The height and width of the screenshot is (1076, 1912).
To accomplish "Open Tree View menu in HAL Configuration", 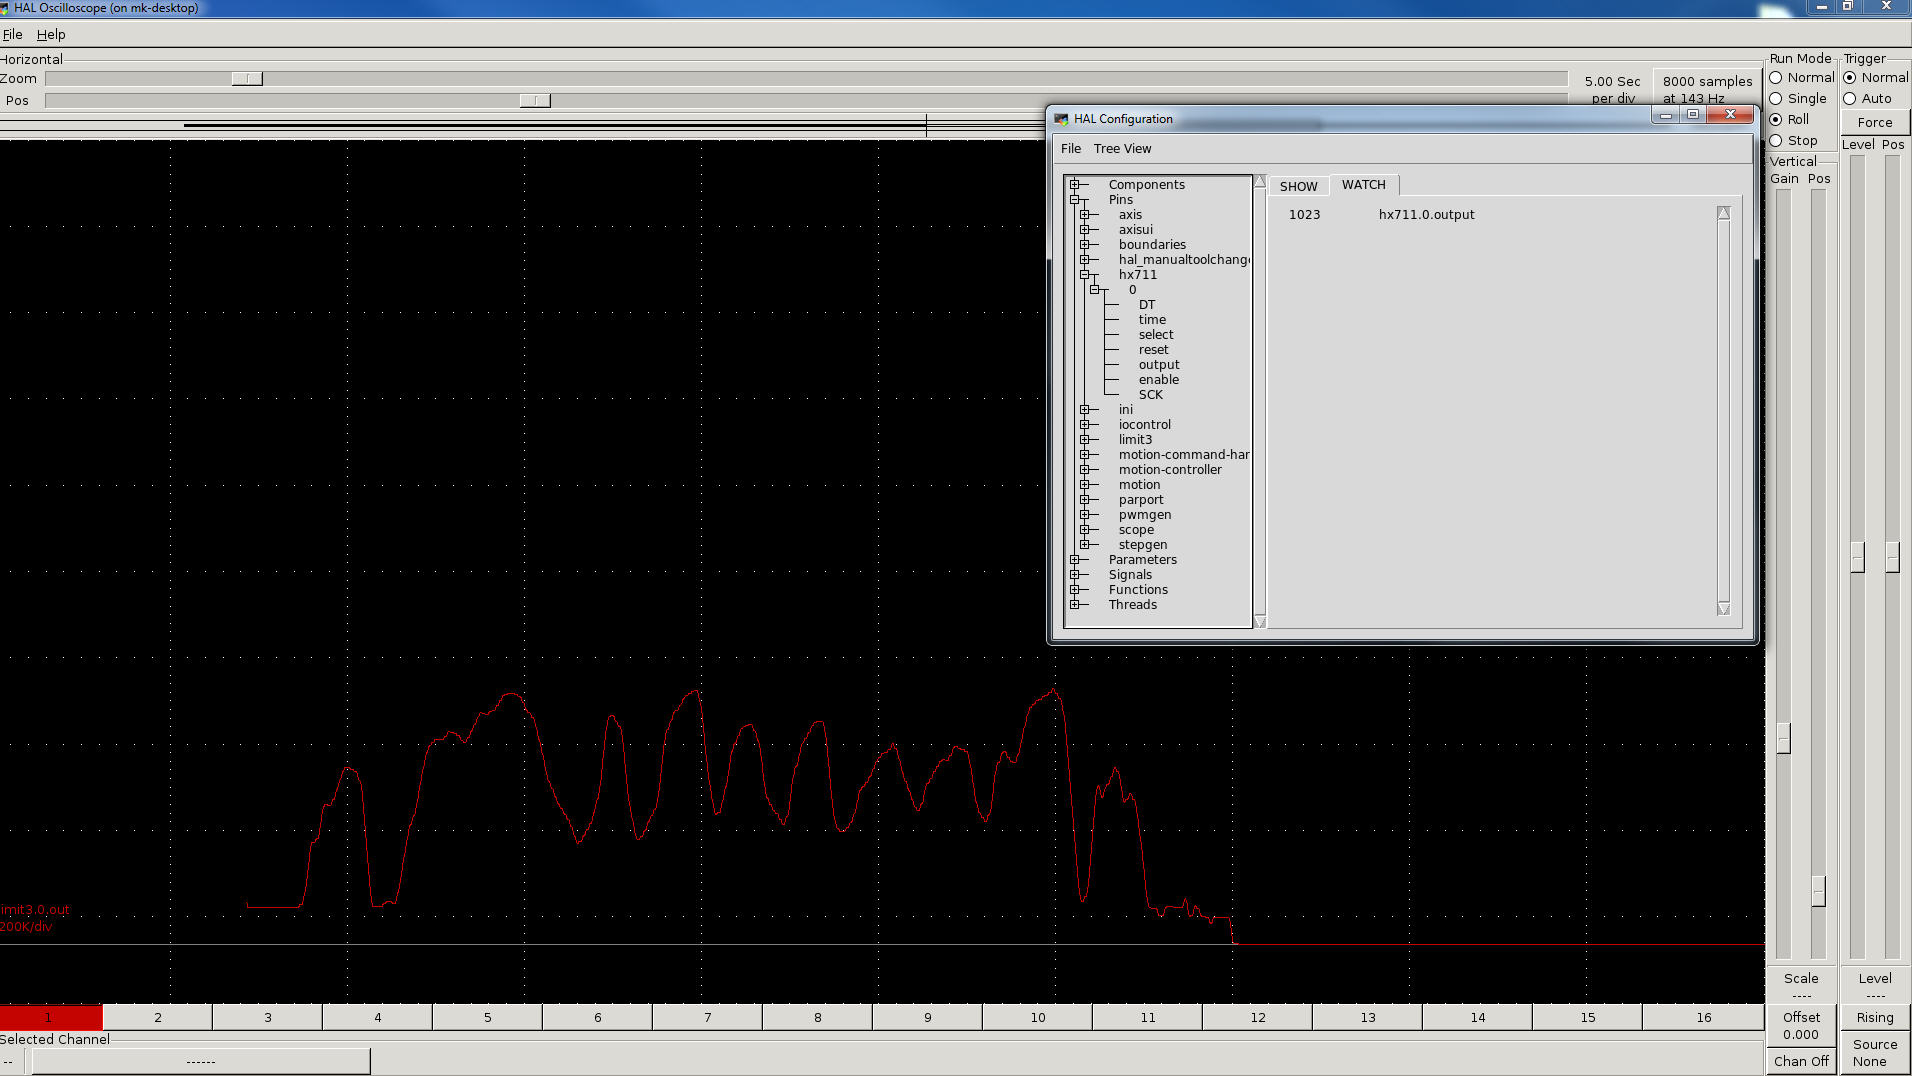I will pyautogui.click(x=1122, y=149).
